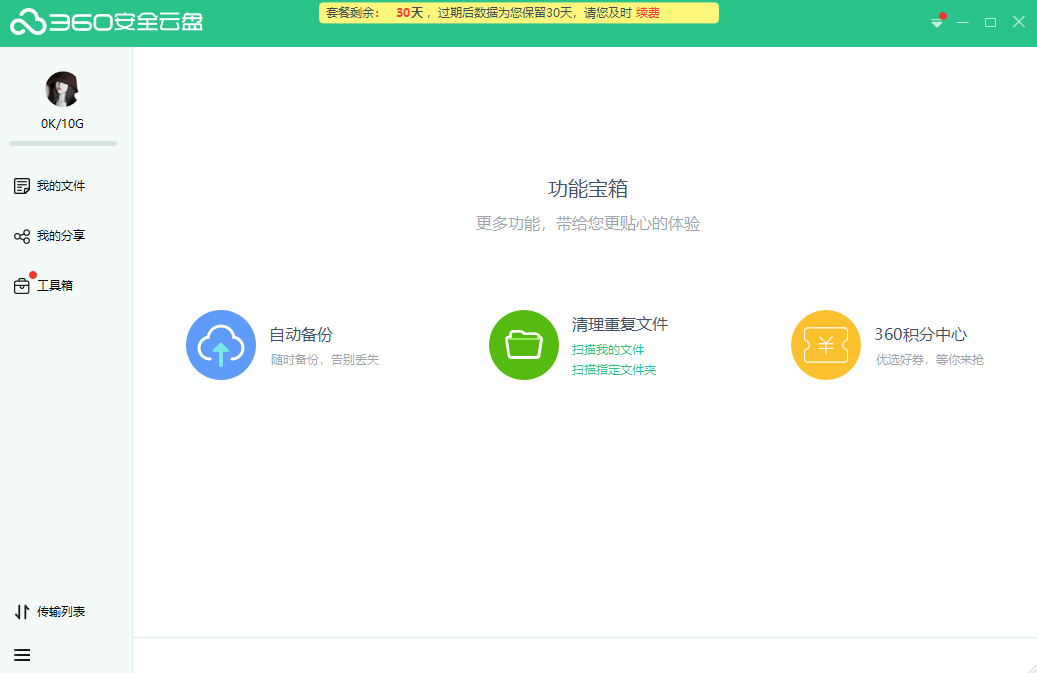Expand the title bar dropdown menu arrow
1037x673 pixels.
pyautogui.click(x=937, y=23)
